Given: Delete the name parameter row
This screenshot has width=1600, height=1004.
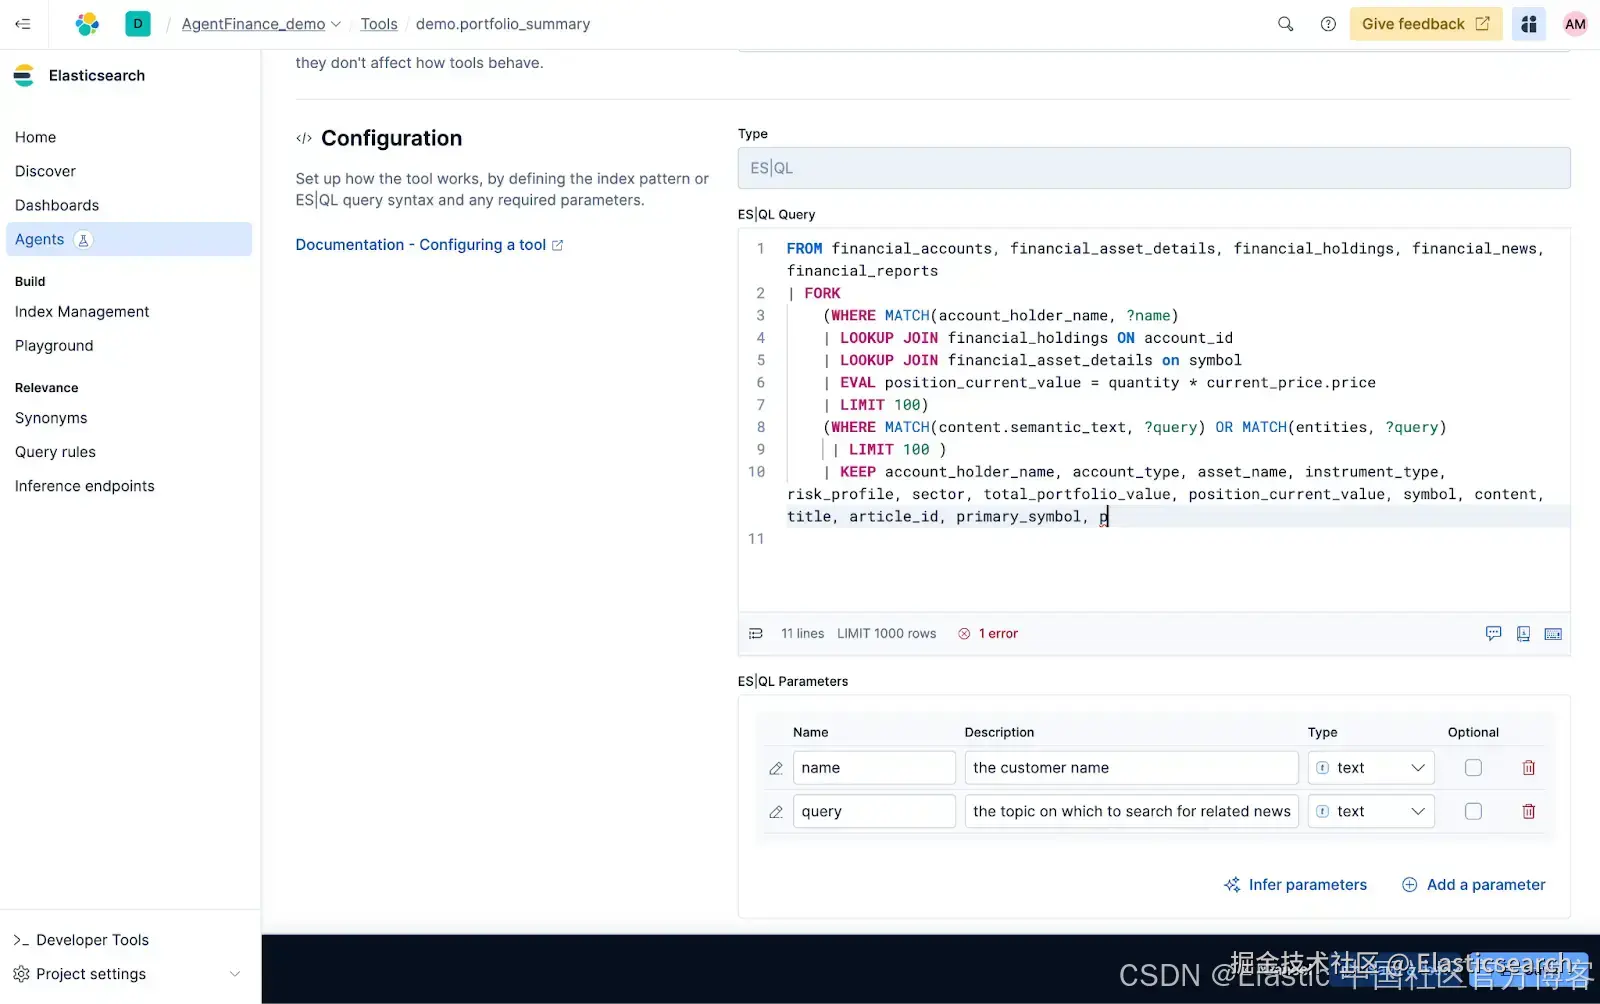Looking at the screenshot, I should [1528, 768].
